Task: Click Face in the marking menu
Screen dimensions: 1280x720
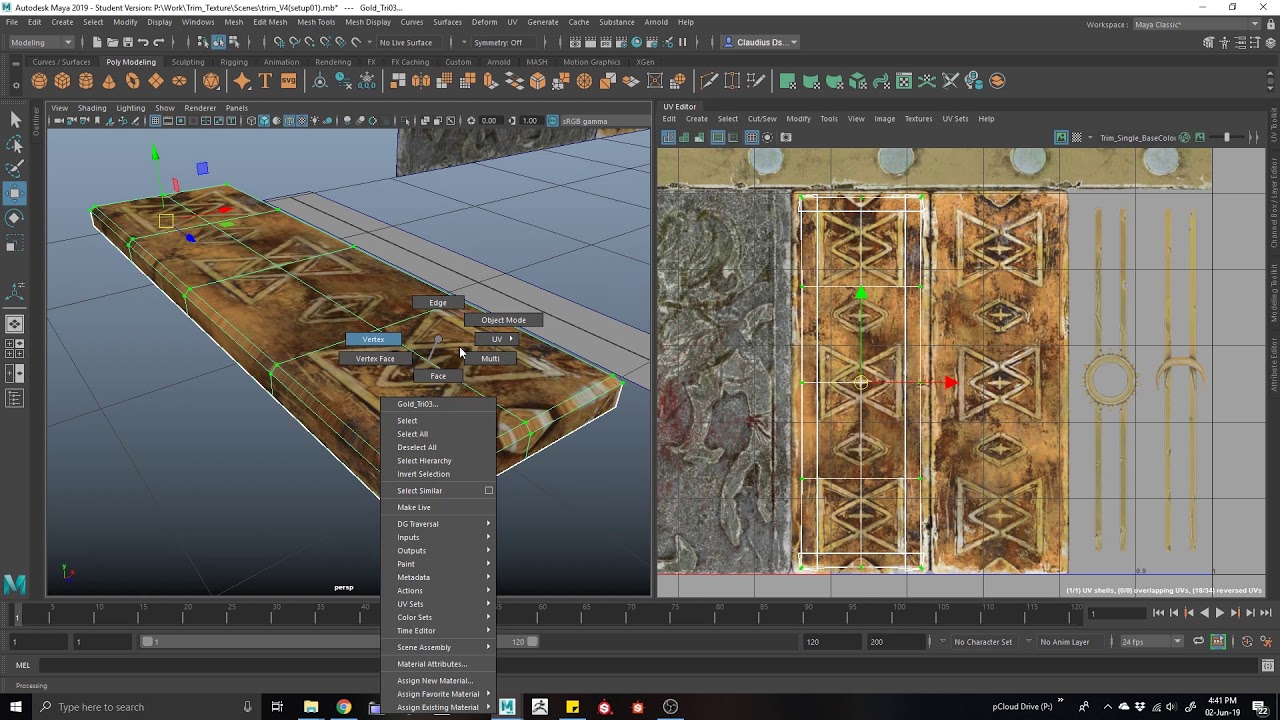Action: [x=438, y=376]
